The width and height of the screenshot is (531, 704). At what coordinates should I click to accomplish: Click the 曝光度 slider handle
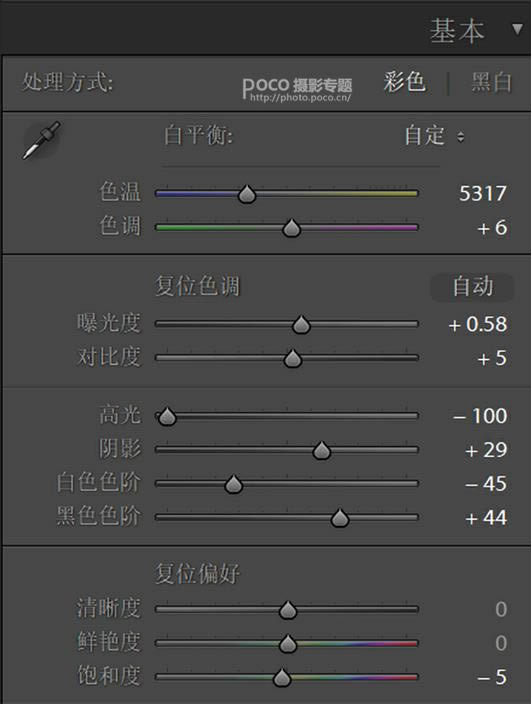coord(301,325)
